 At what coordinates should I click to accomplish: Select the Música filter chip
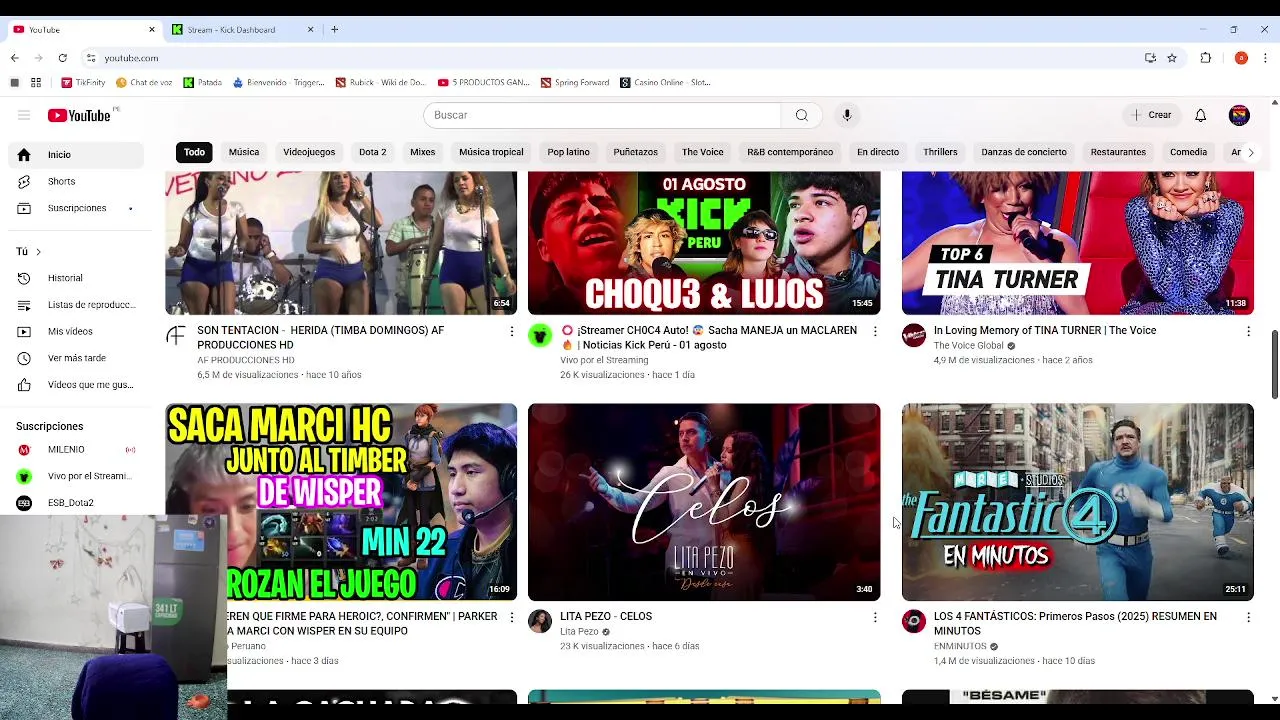(x=244, y=152)
